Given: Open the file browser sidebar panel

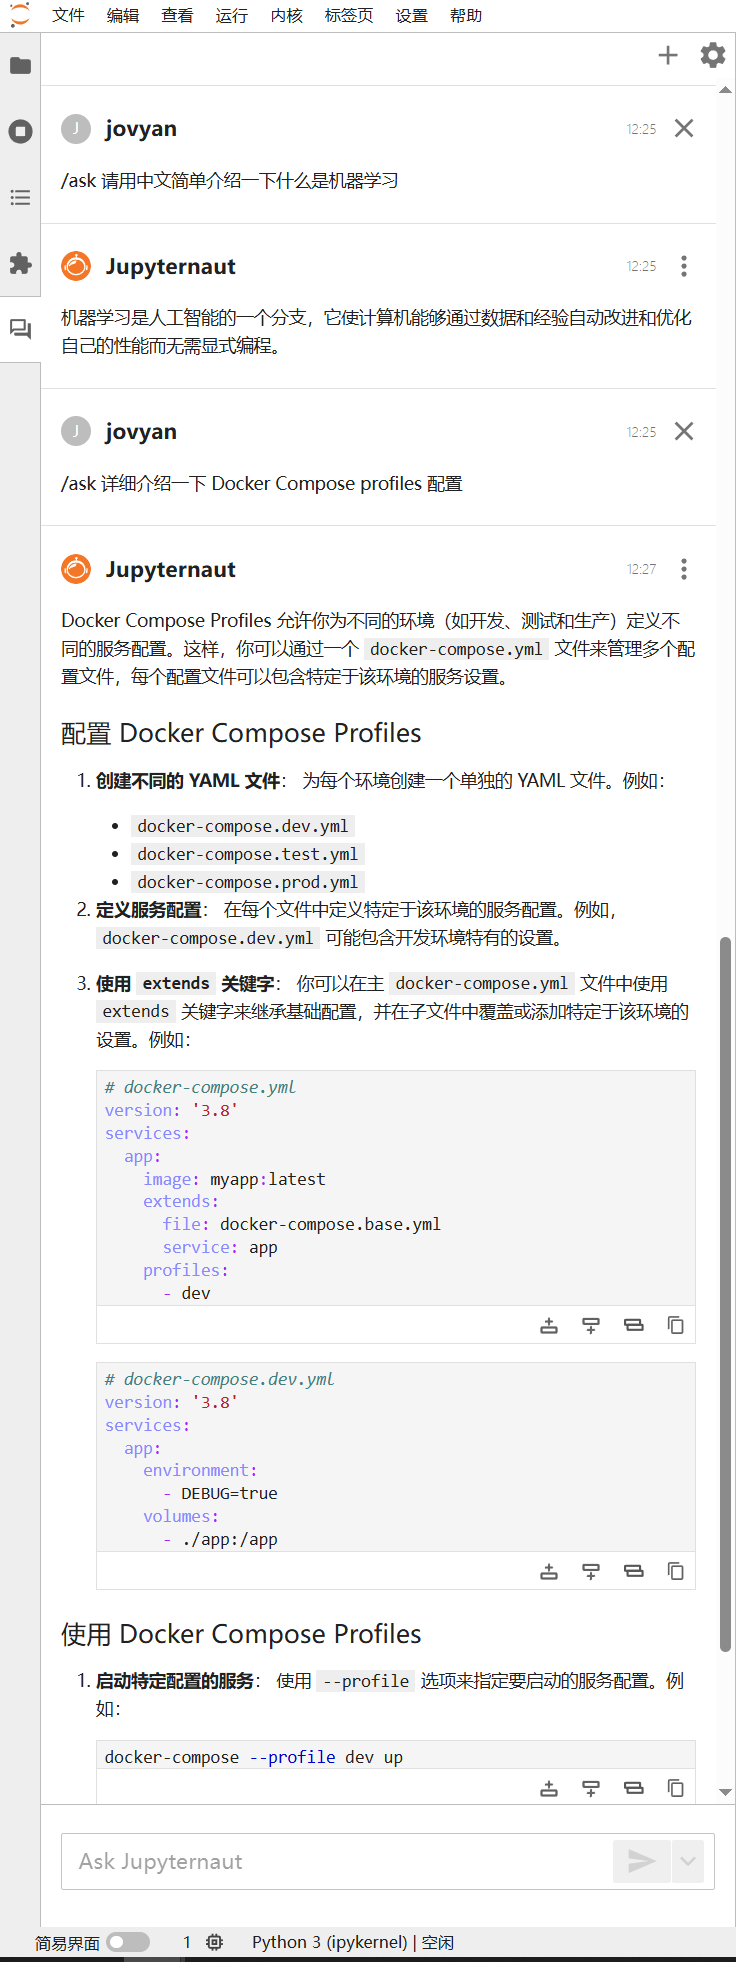Looking at the screenshot, I should (20, 66).
